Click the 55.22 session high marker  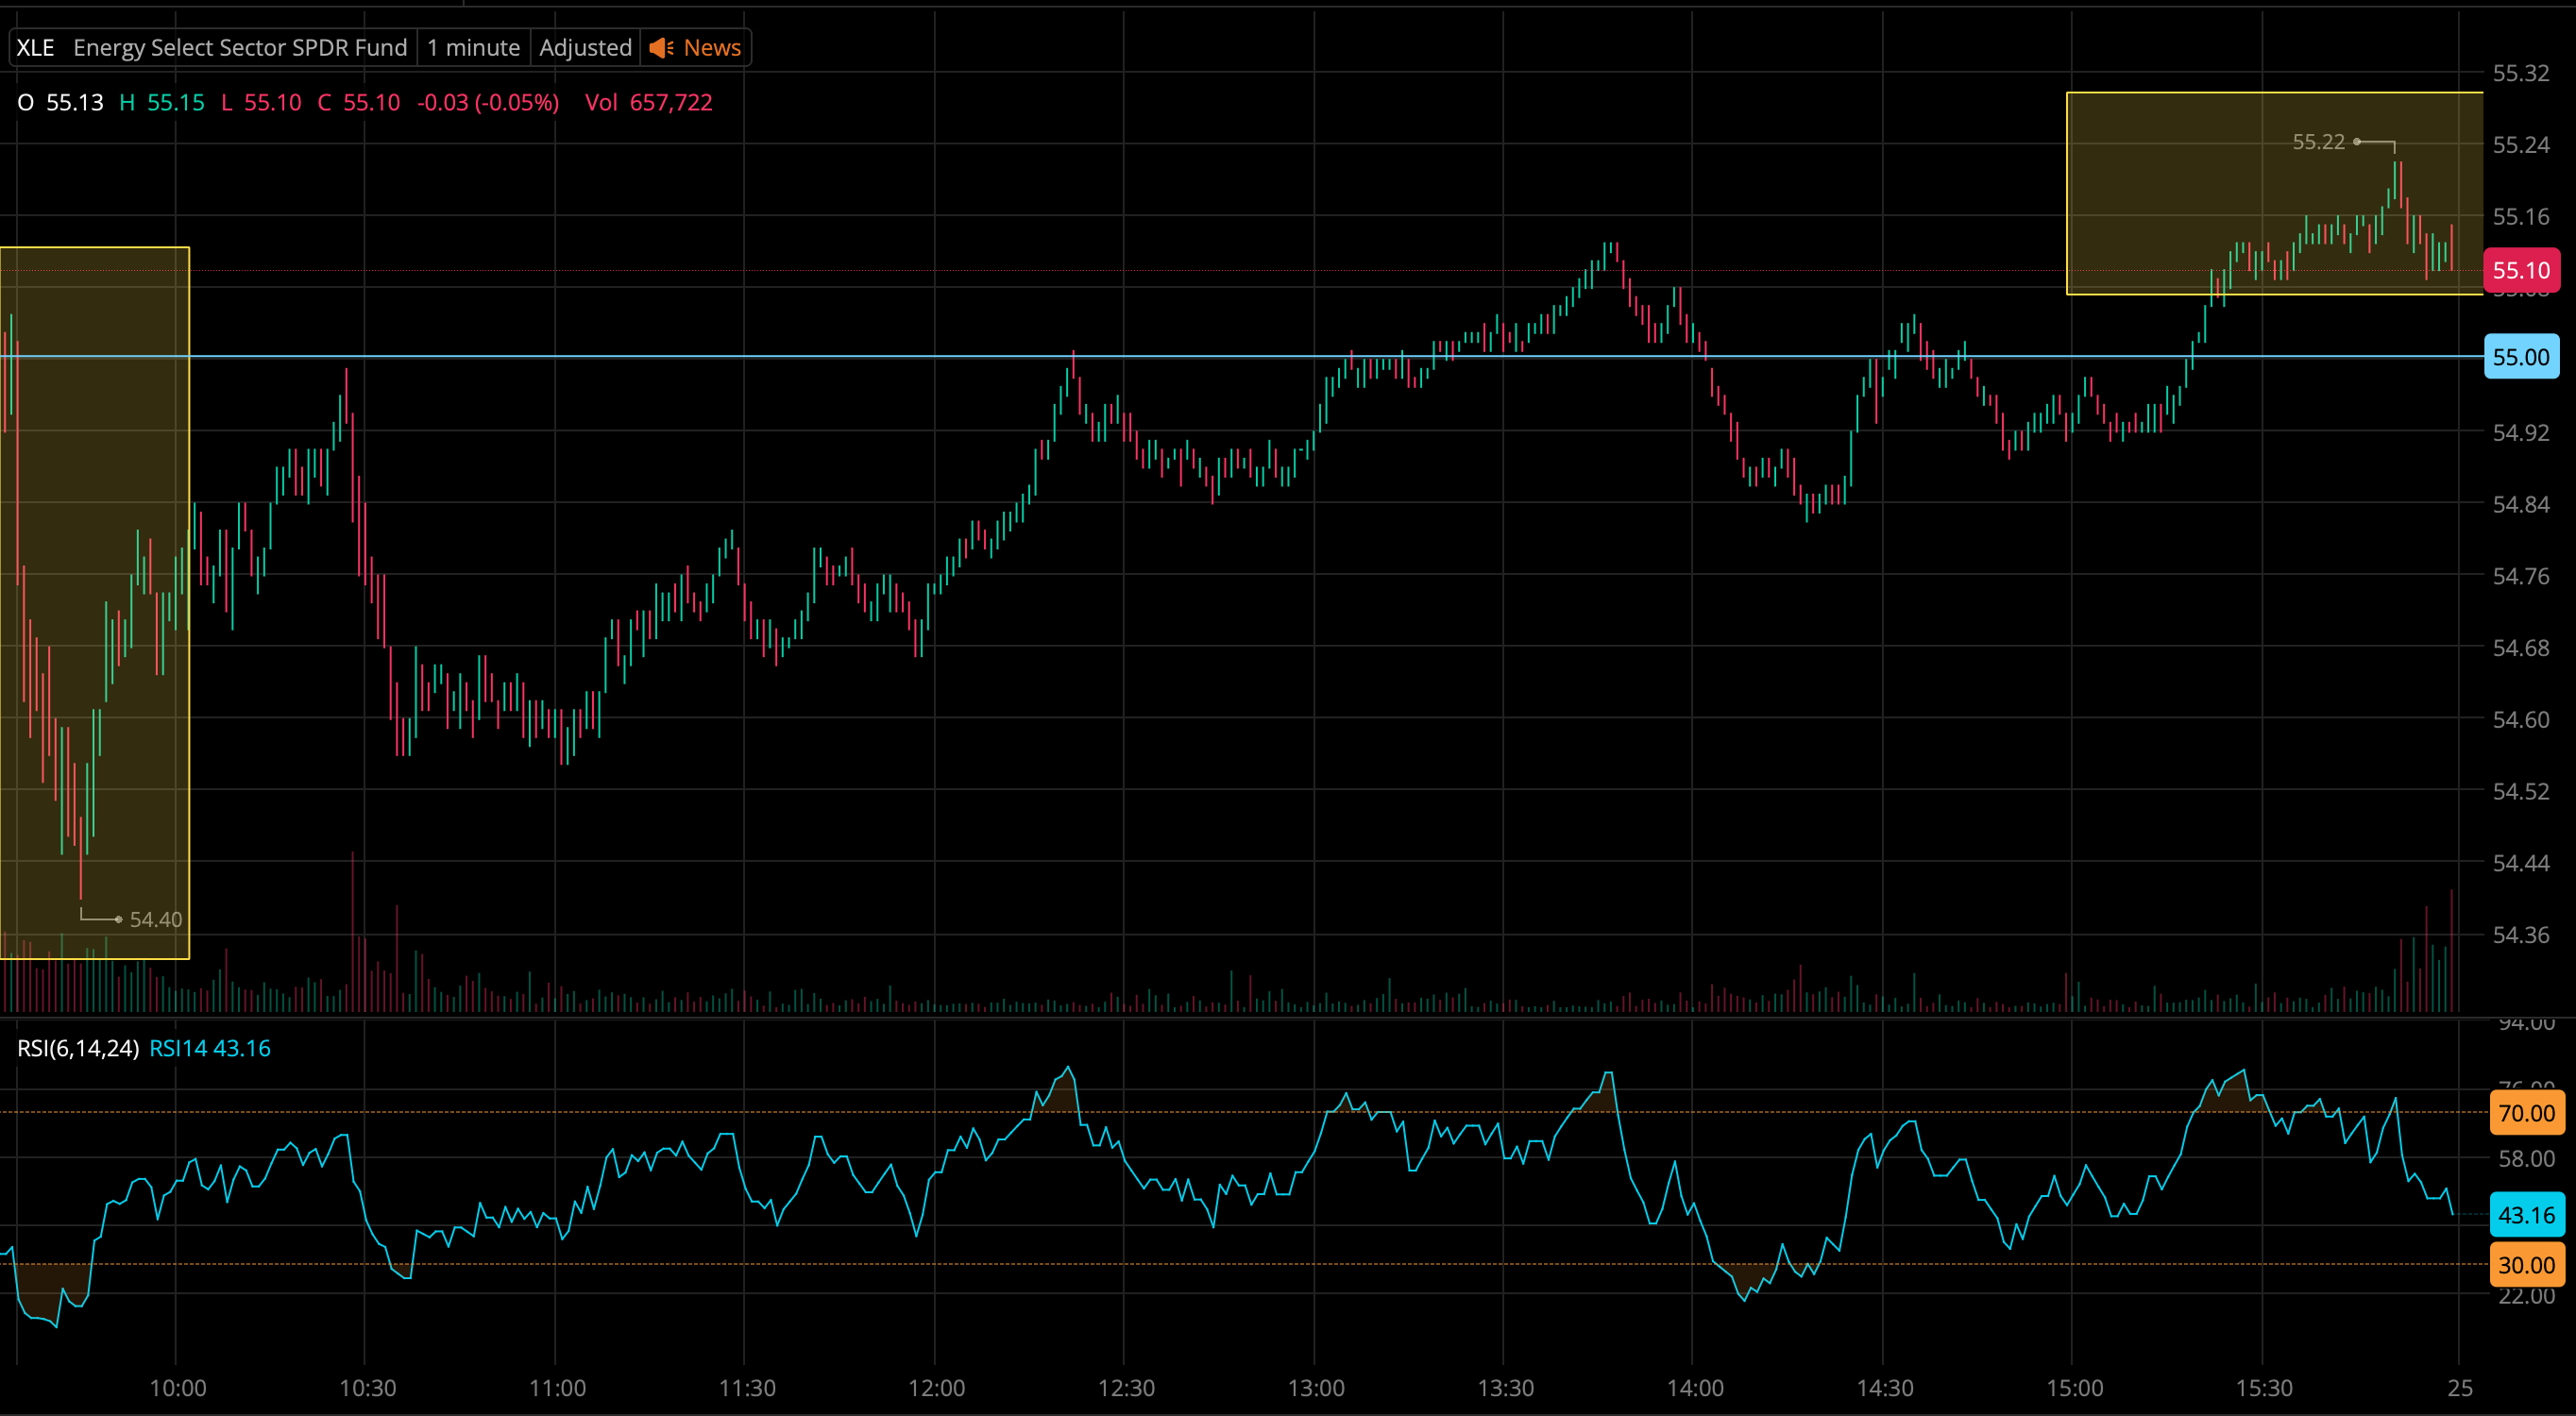point(2318,142)
